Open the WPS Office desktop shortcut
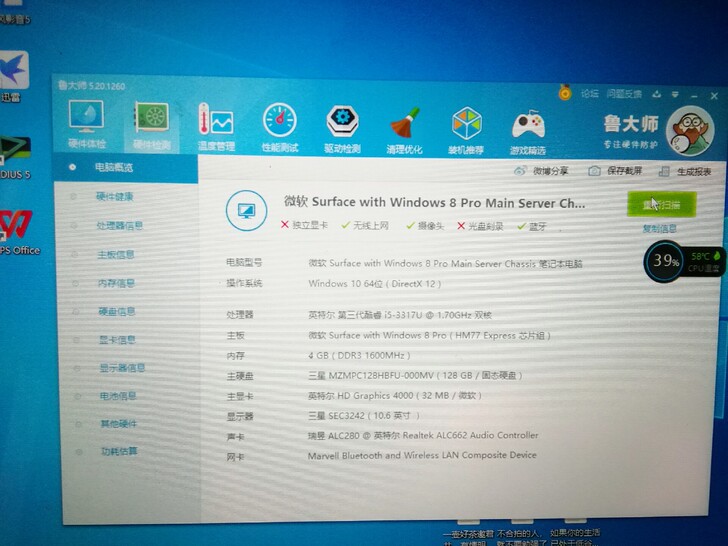Screen dimensions: 728x546 tap(19, 232)
